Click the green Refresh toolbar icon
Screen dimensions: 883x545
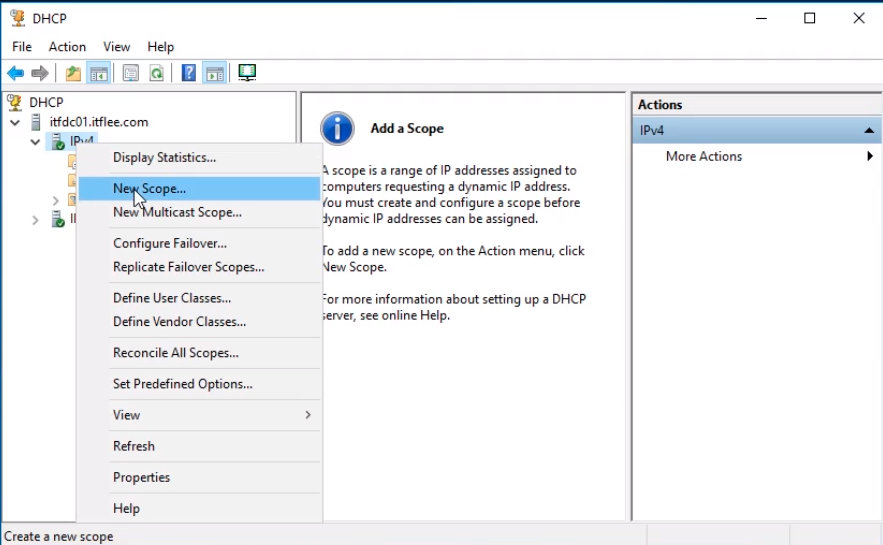(x=156, y=73)
